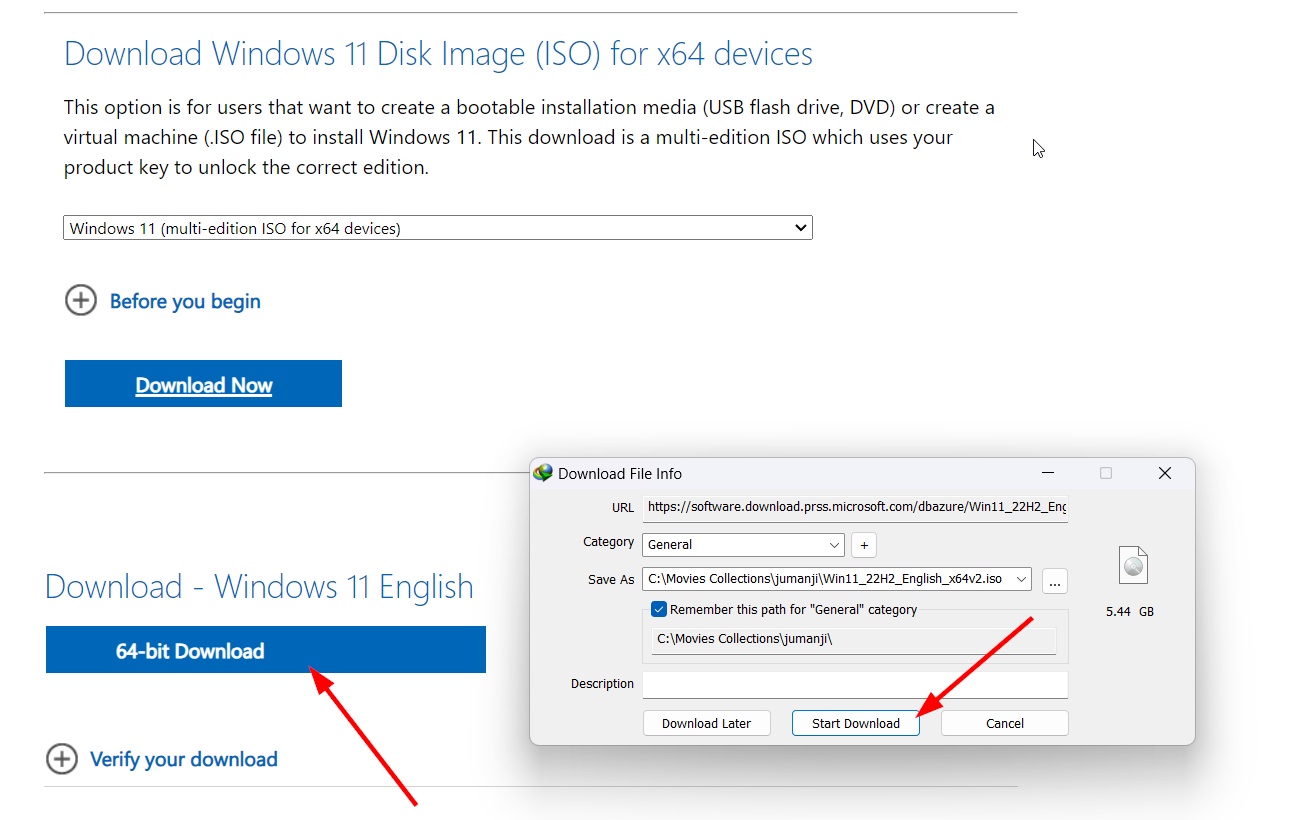Click the URL field in Download File Info
Viewport: 1313px width, 820px height.
(x=855, y=507)
